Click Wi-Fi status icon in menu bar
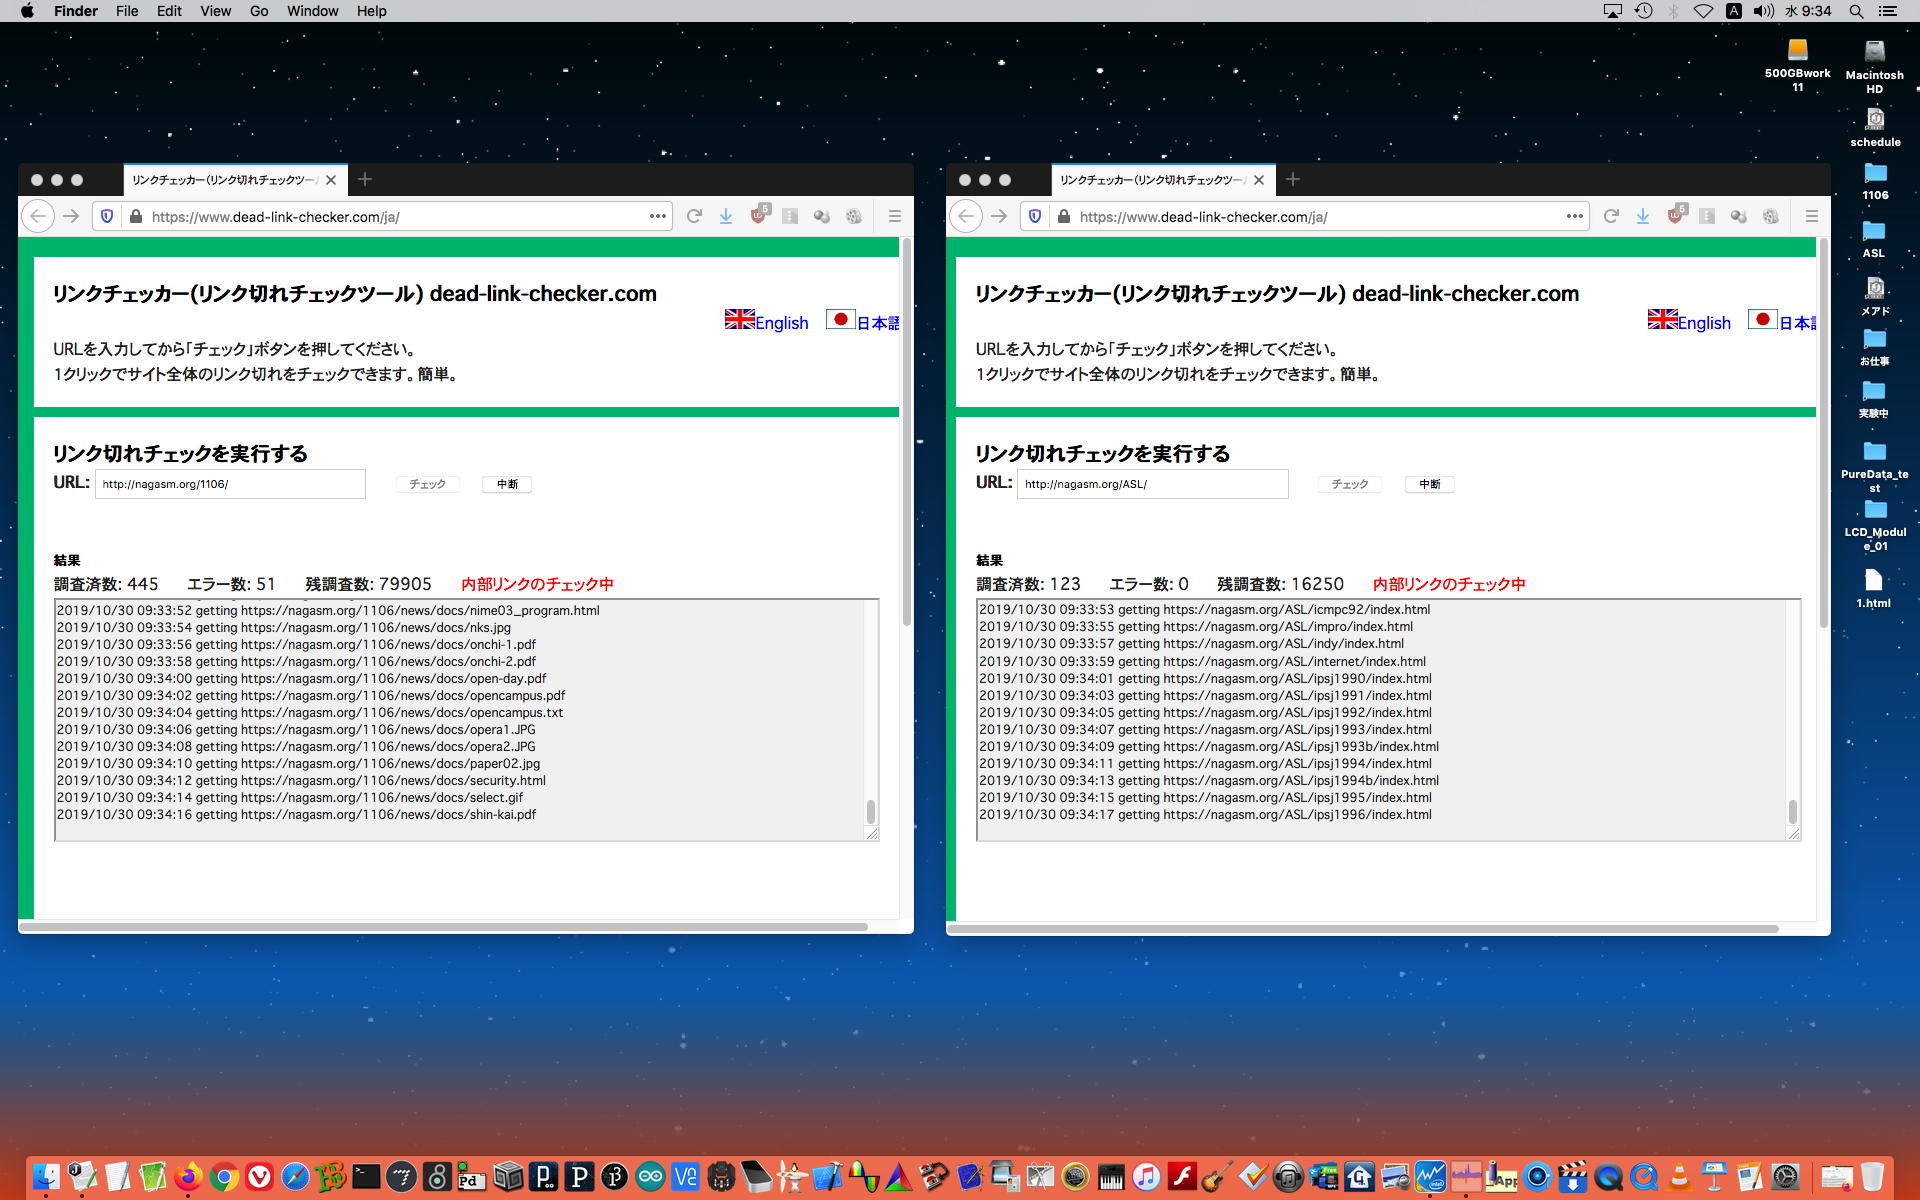1920x1200 pixels. pyautogui.click(x=1703, y=11)
